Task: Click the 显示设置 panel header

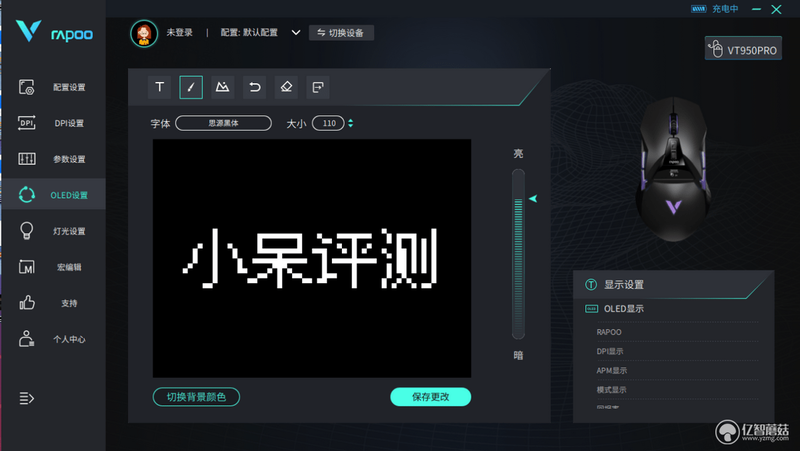Action: point(673,284)
